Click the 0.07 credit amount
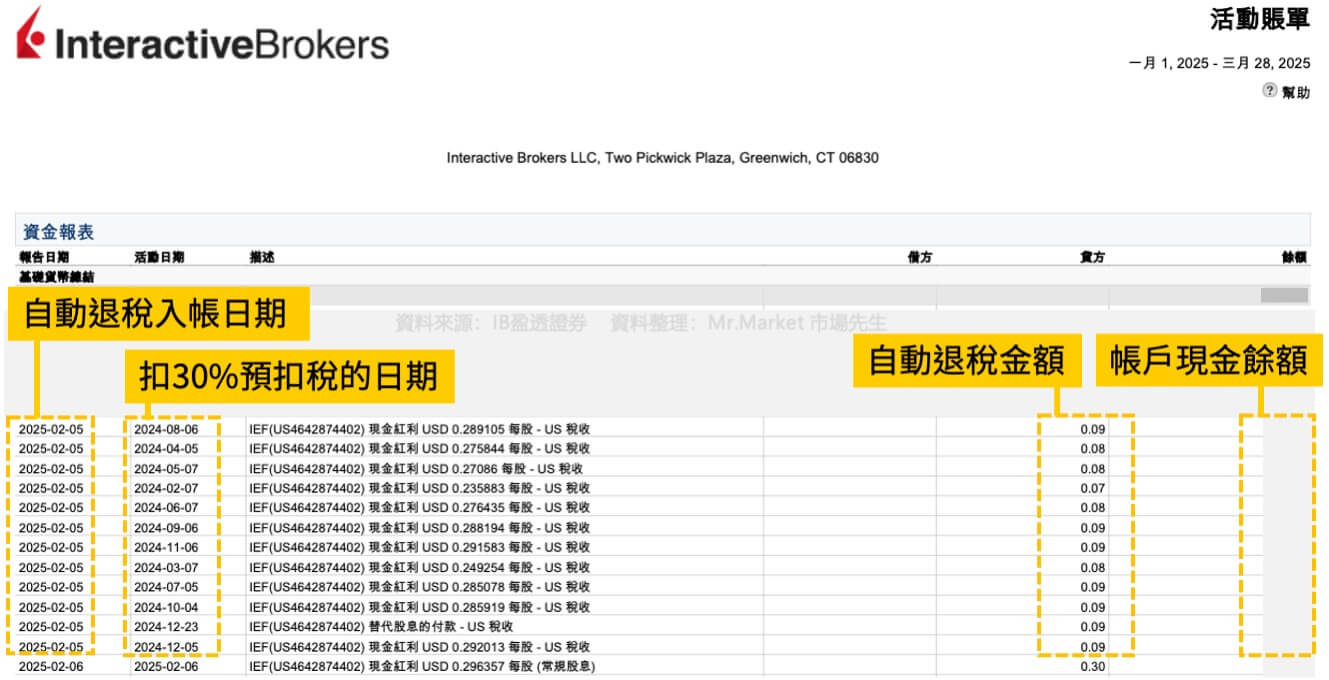Screen dimensions: 1329x680 (x=1092, y=488)
